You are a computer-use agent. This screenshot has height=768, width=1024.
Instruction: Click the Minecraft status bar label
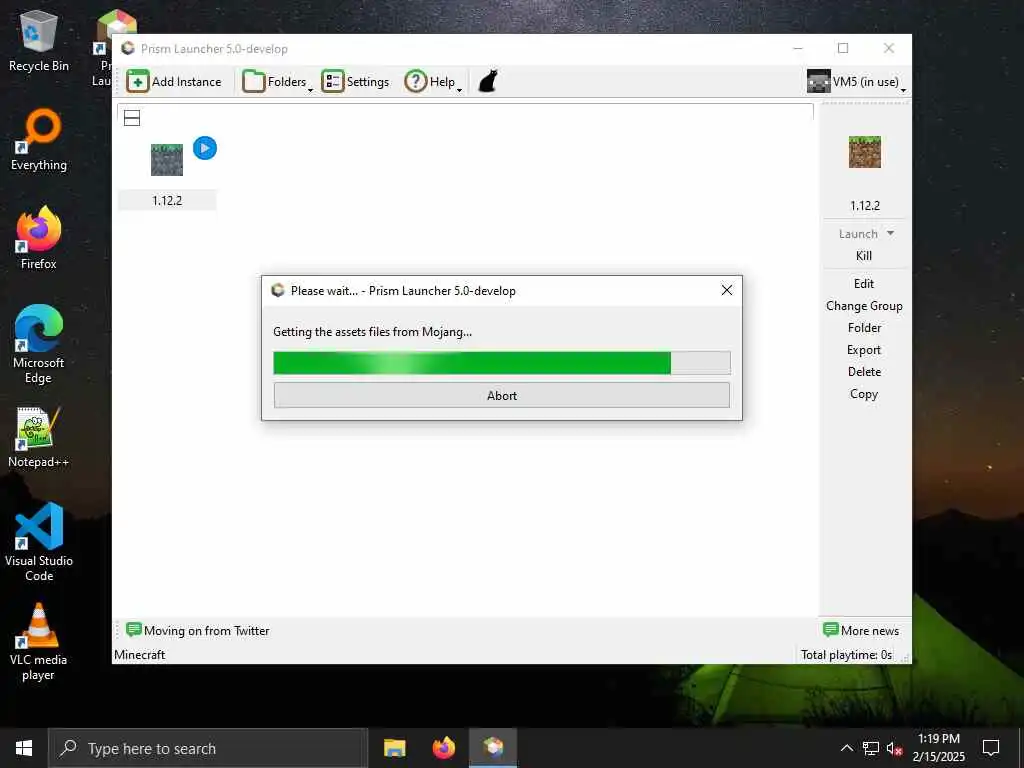tap(140, 655)
